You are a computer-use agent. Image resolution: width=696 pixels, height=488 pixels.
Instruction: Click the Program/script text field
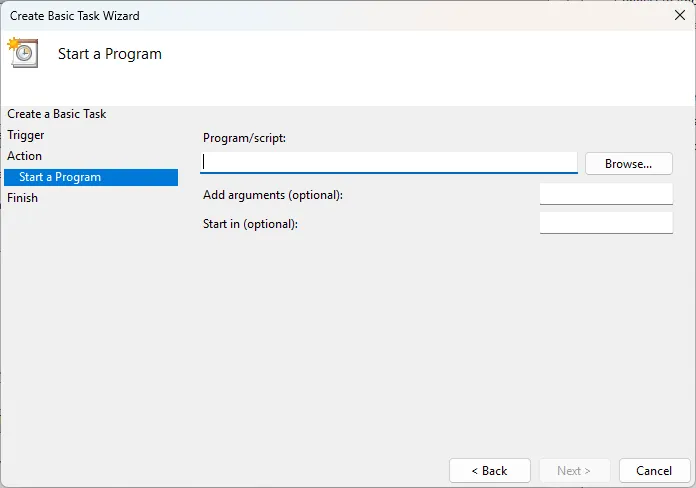coord(388,163)
